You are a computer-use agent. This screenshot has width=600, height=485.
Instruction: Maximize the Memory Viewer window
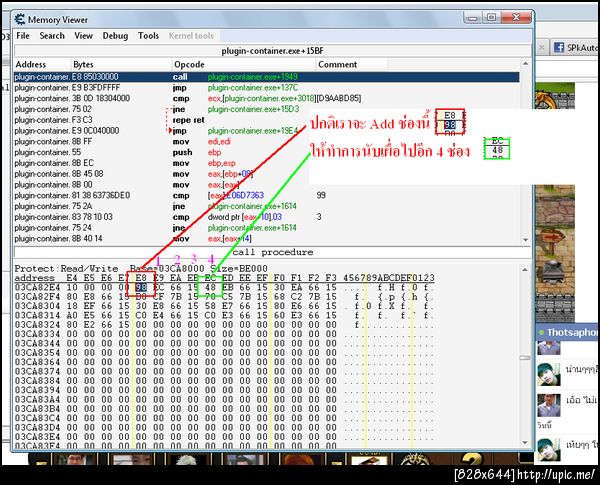492,18
